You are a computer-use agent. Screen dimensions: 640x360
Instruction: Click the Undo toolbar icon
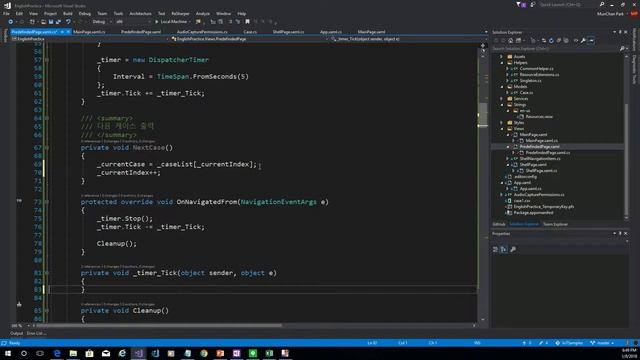pos(68,22)
